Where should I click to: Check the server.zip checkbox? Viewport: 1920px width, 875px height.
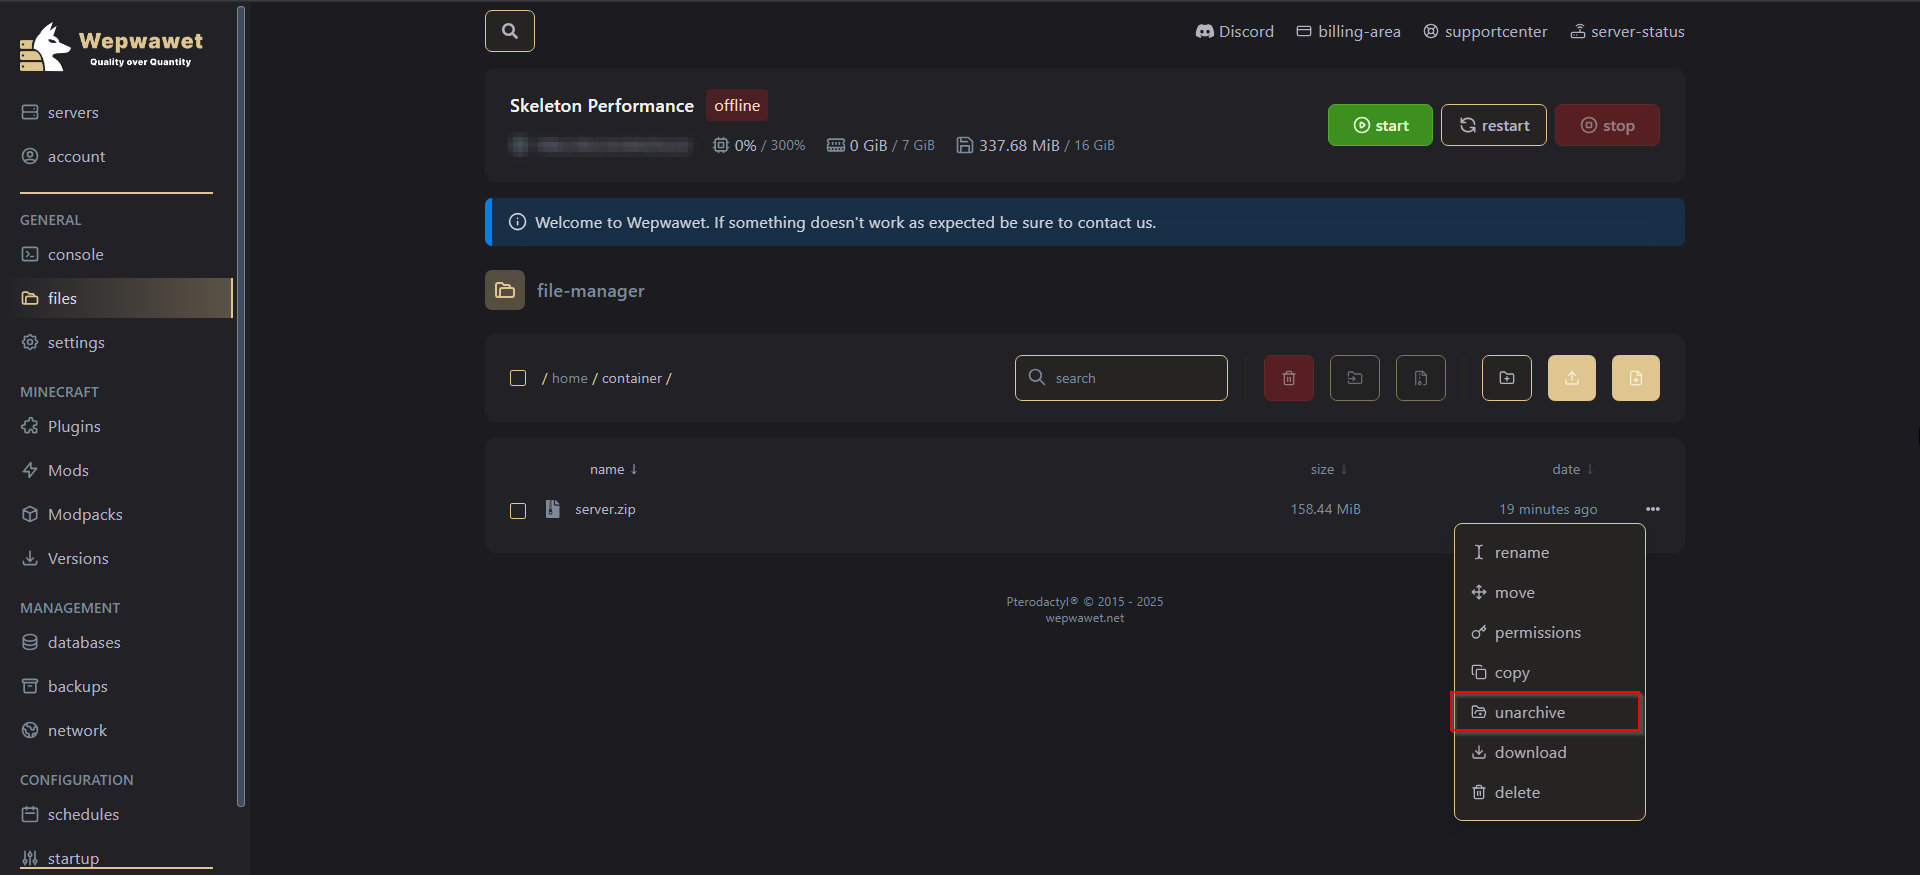(518, 511)
